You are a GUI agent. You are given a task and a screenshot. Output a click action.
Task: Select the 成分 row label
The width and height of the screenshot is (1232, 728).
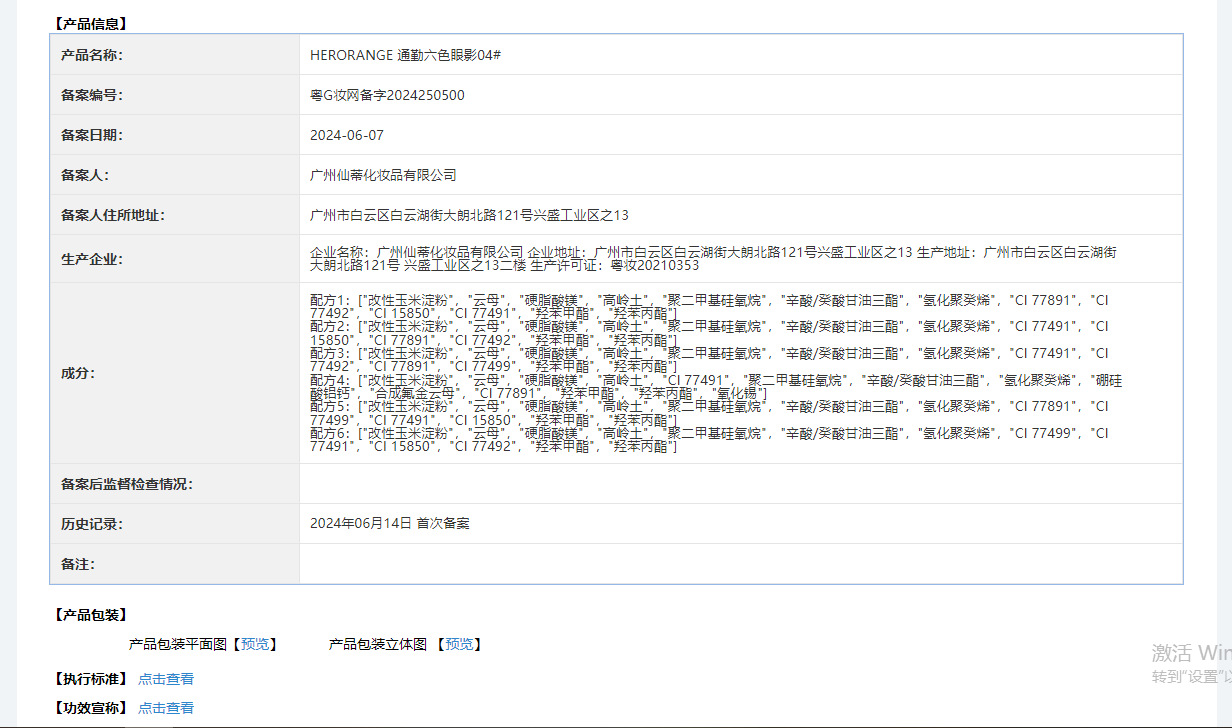(x=78, y=373)
